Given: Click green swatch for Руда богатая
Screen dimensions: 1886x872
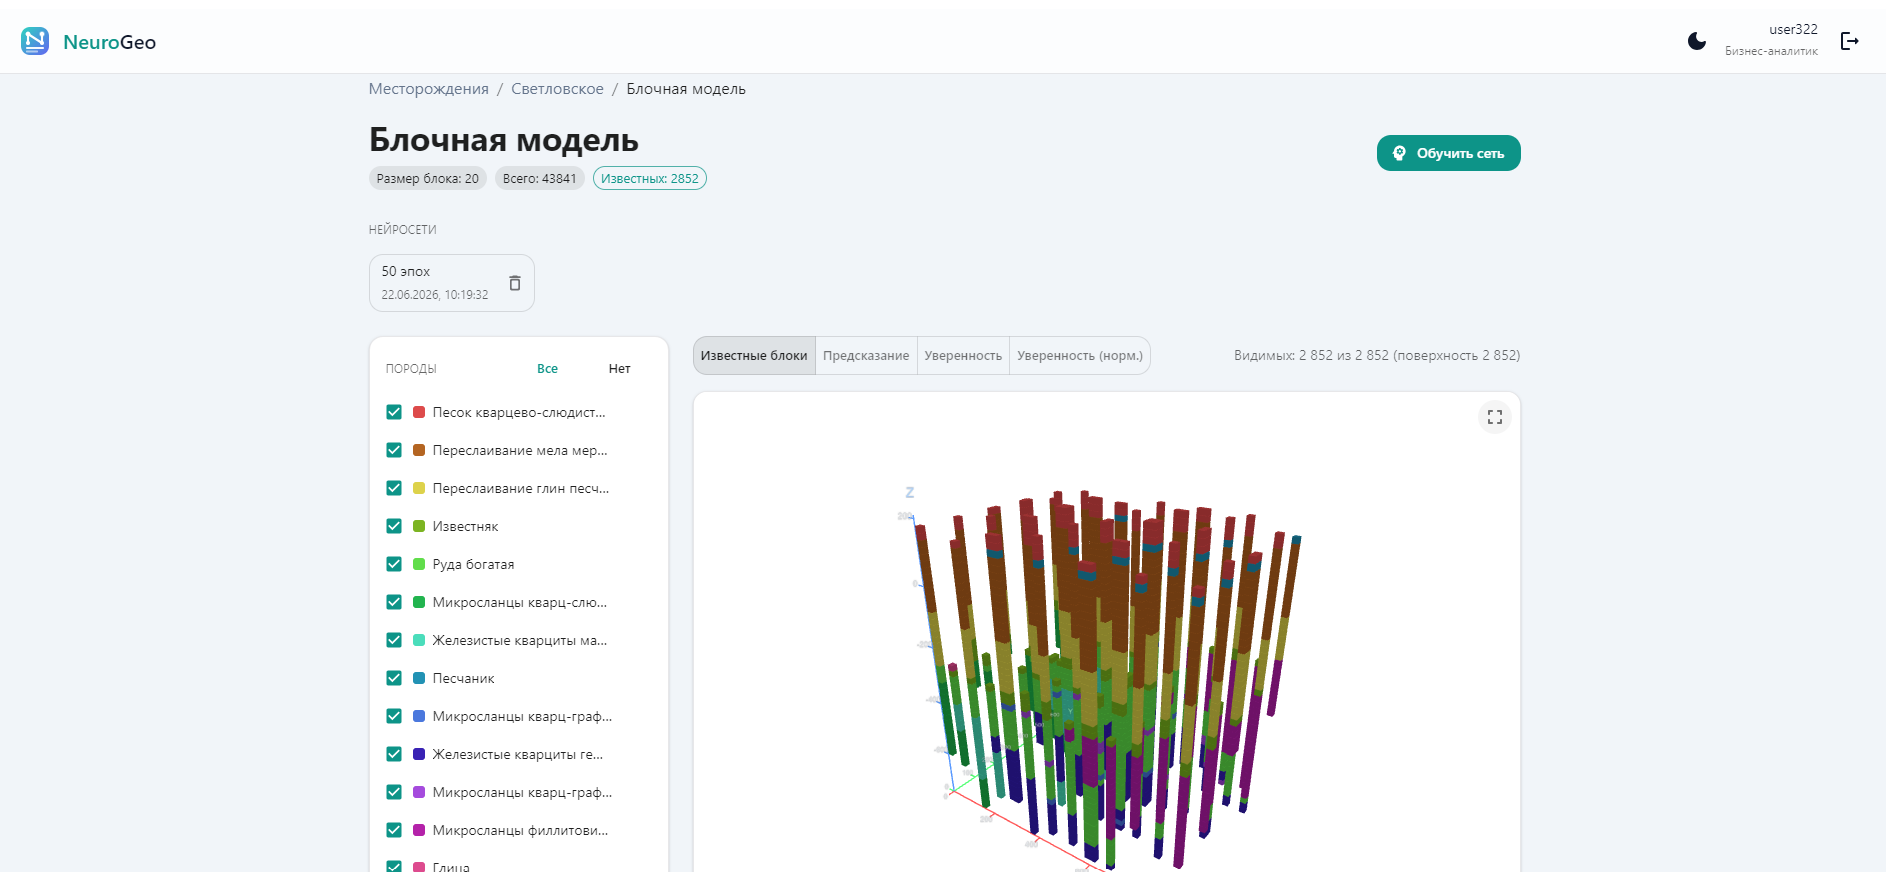Looking at the screenshot, I should coord(419,564).
